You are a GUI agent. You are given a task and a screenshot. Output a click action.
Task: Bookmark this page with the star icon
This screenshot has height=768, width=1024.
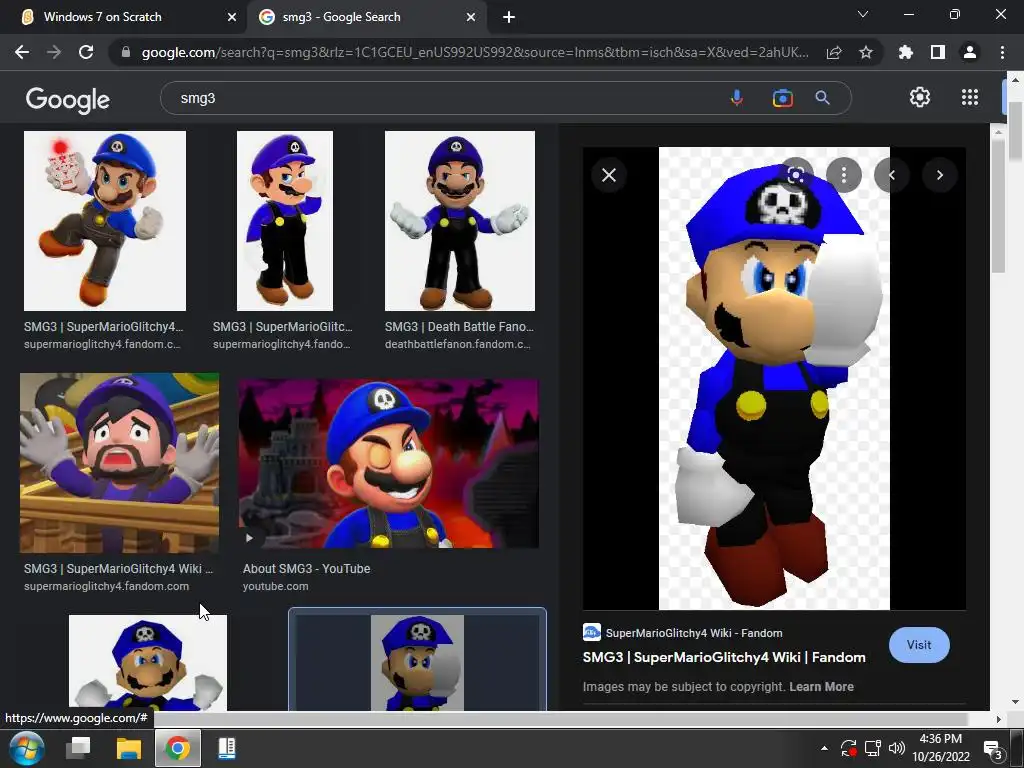point(866,52)
